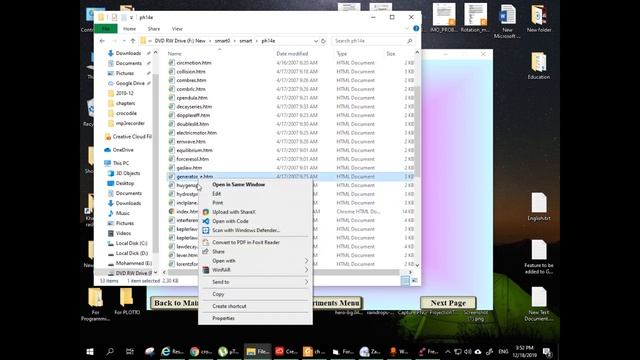Go up one folder level
The height and width of the screenshot is (360, 640).
(133, 41)
